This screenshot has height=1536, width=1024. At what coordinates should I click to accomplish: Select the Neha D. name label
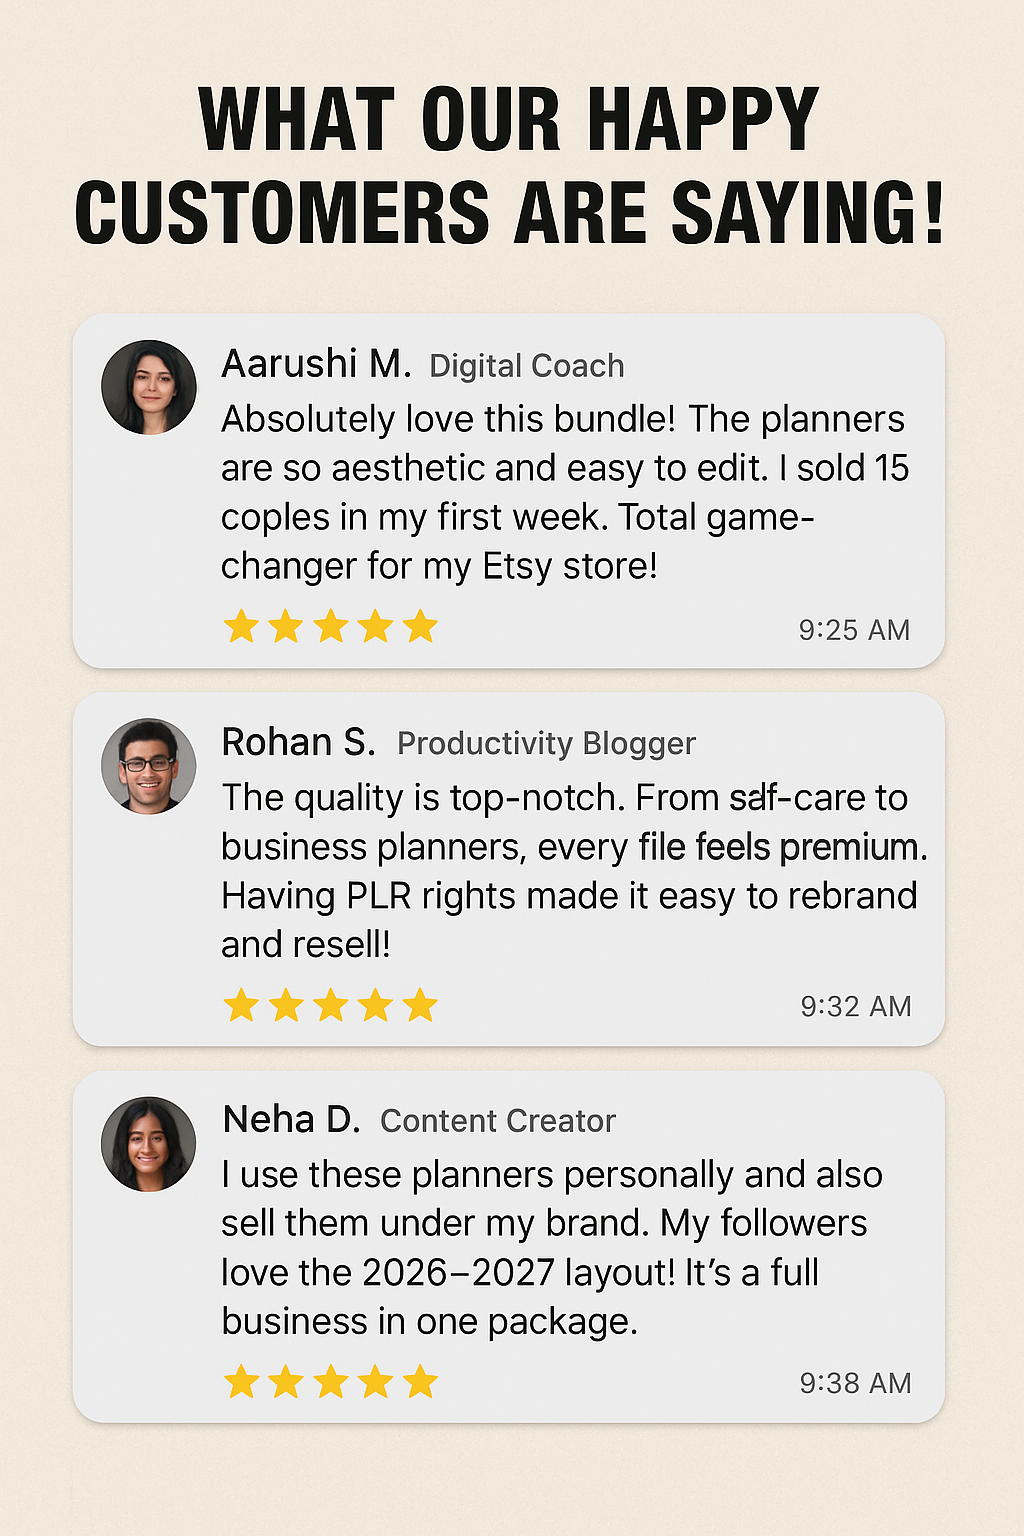point(292,1119)
